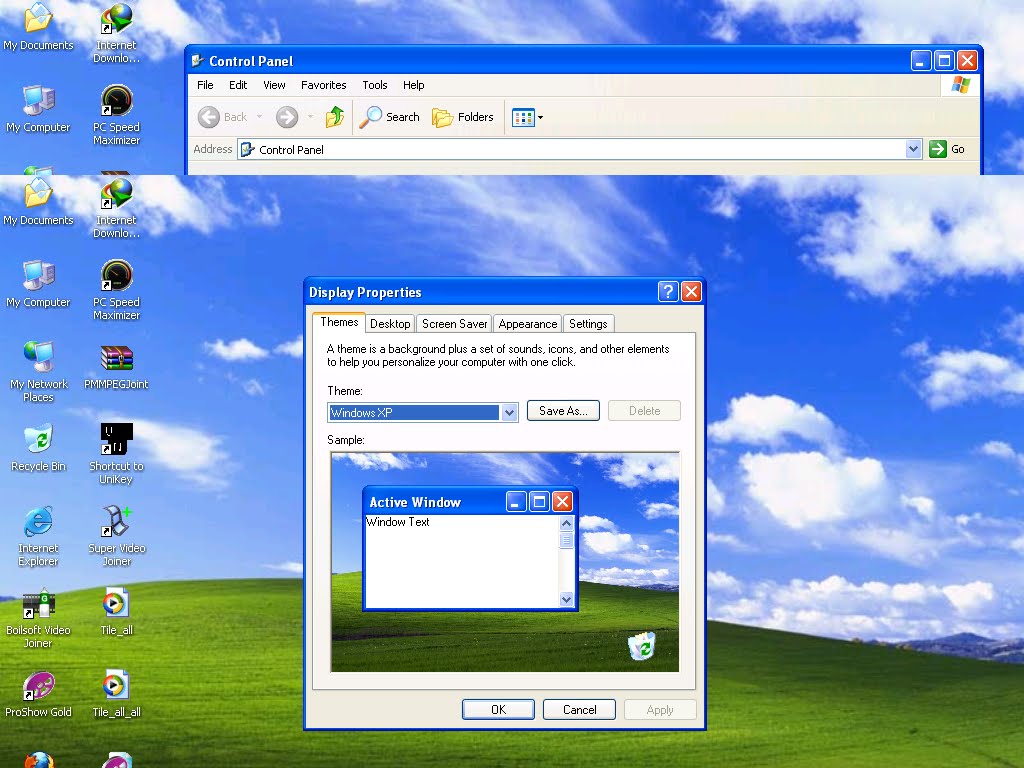1024x768 pixels.
Task: Open the Favorites menu in Control Panel
Action: point(323,85)
